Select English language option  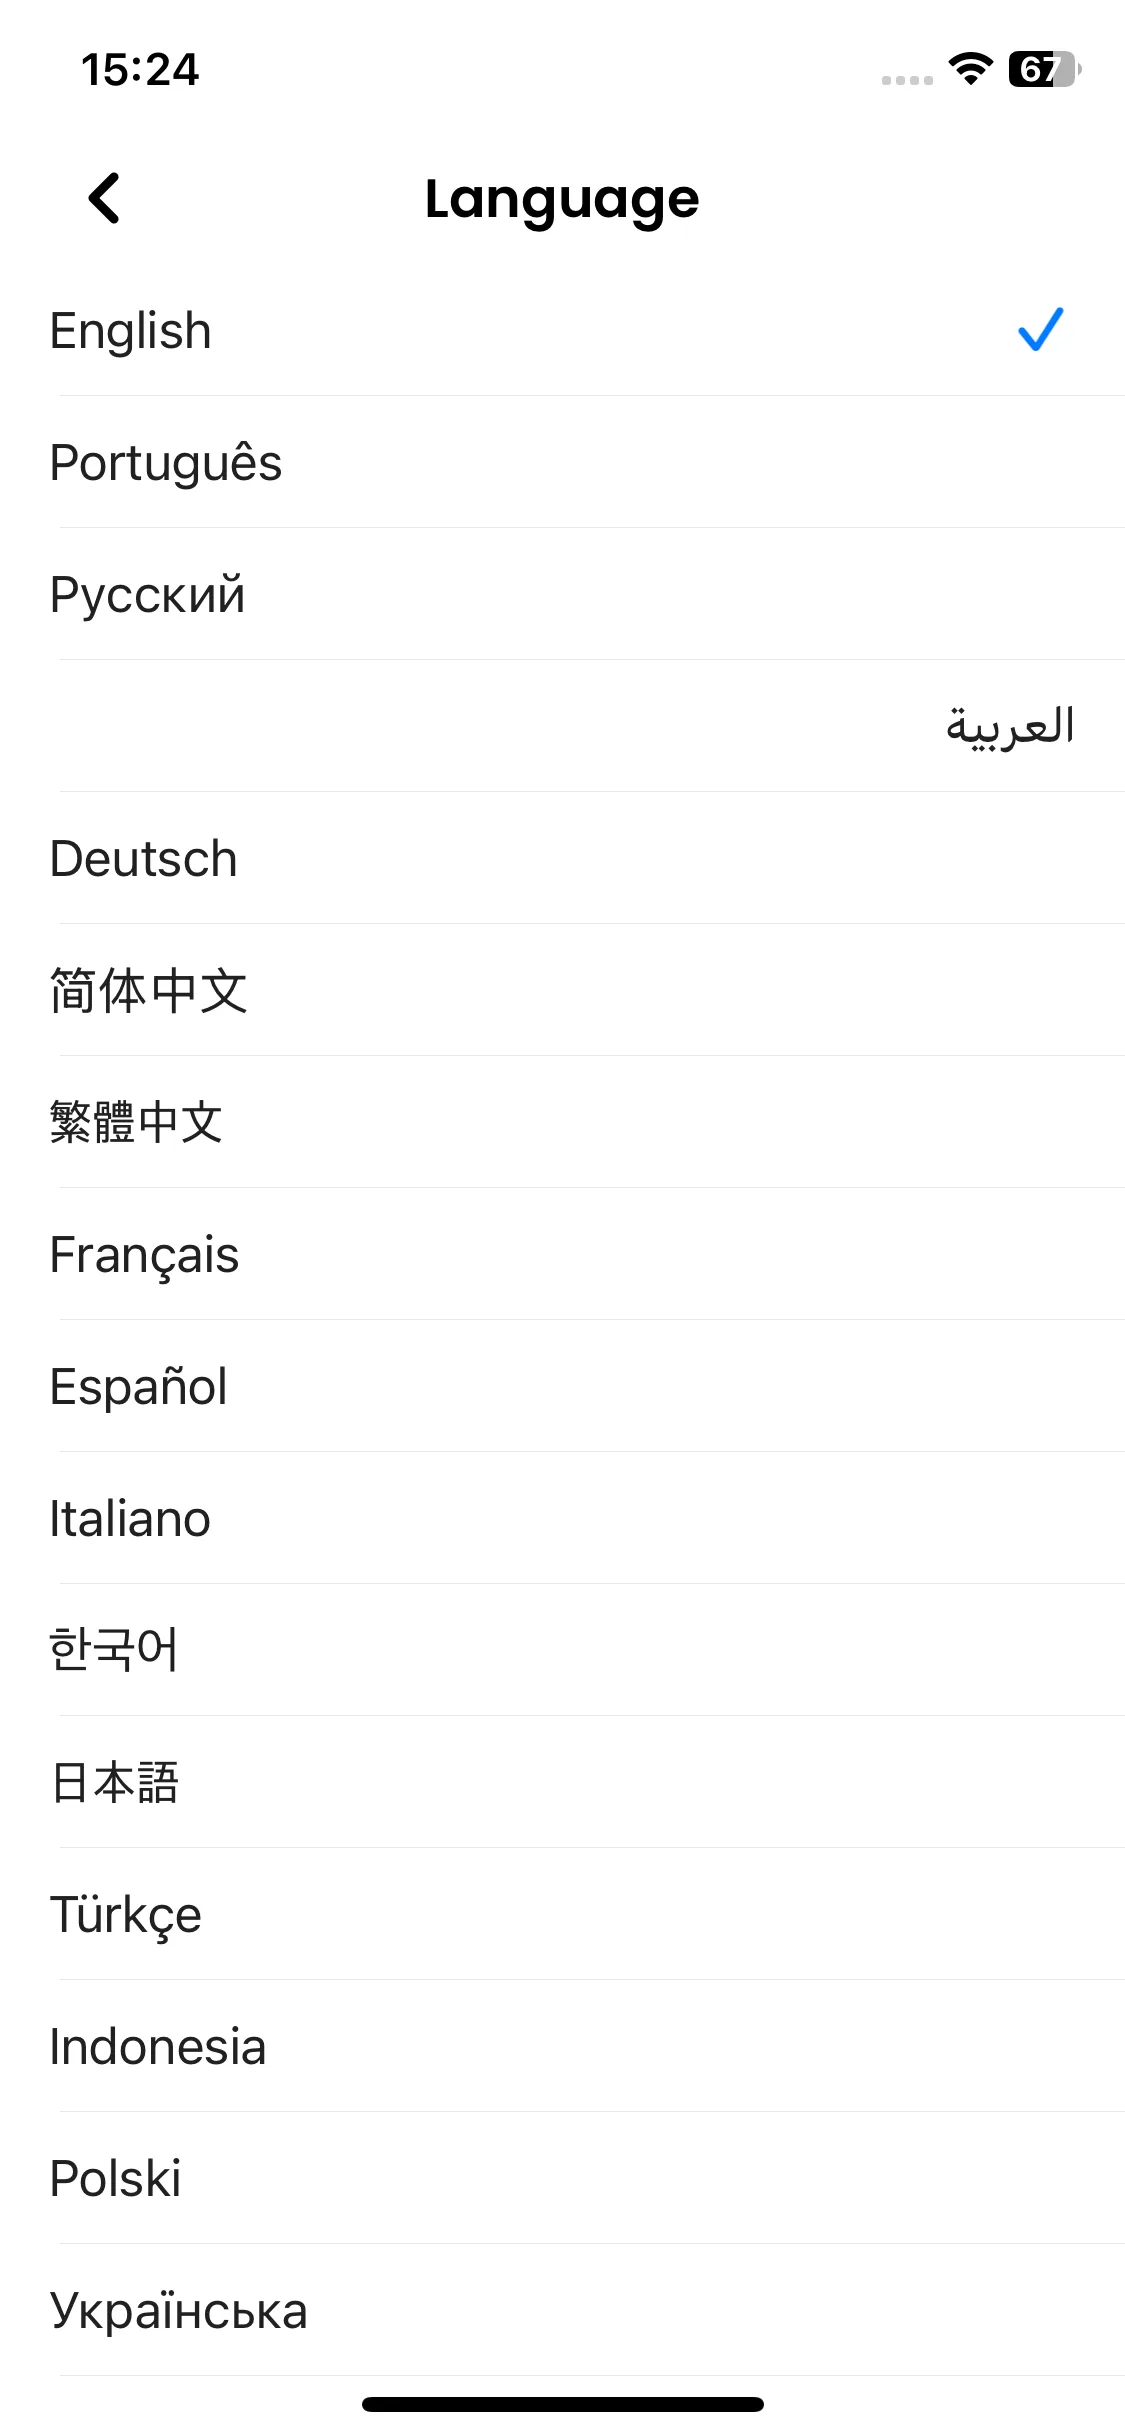pyautogui.click(x=562, y=330)
